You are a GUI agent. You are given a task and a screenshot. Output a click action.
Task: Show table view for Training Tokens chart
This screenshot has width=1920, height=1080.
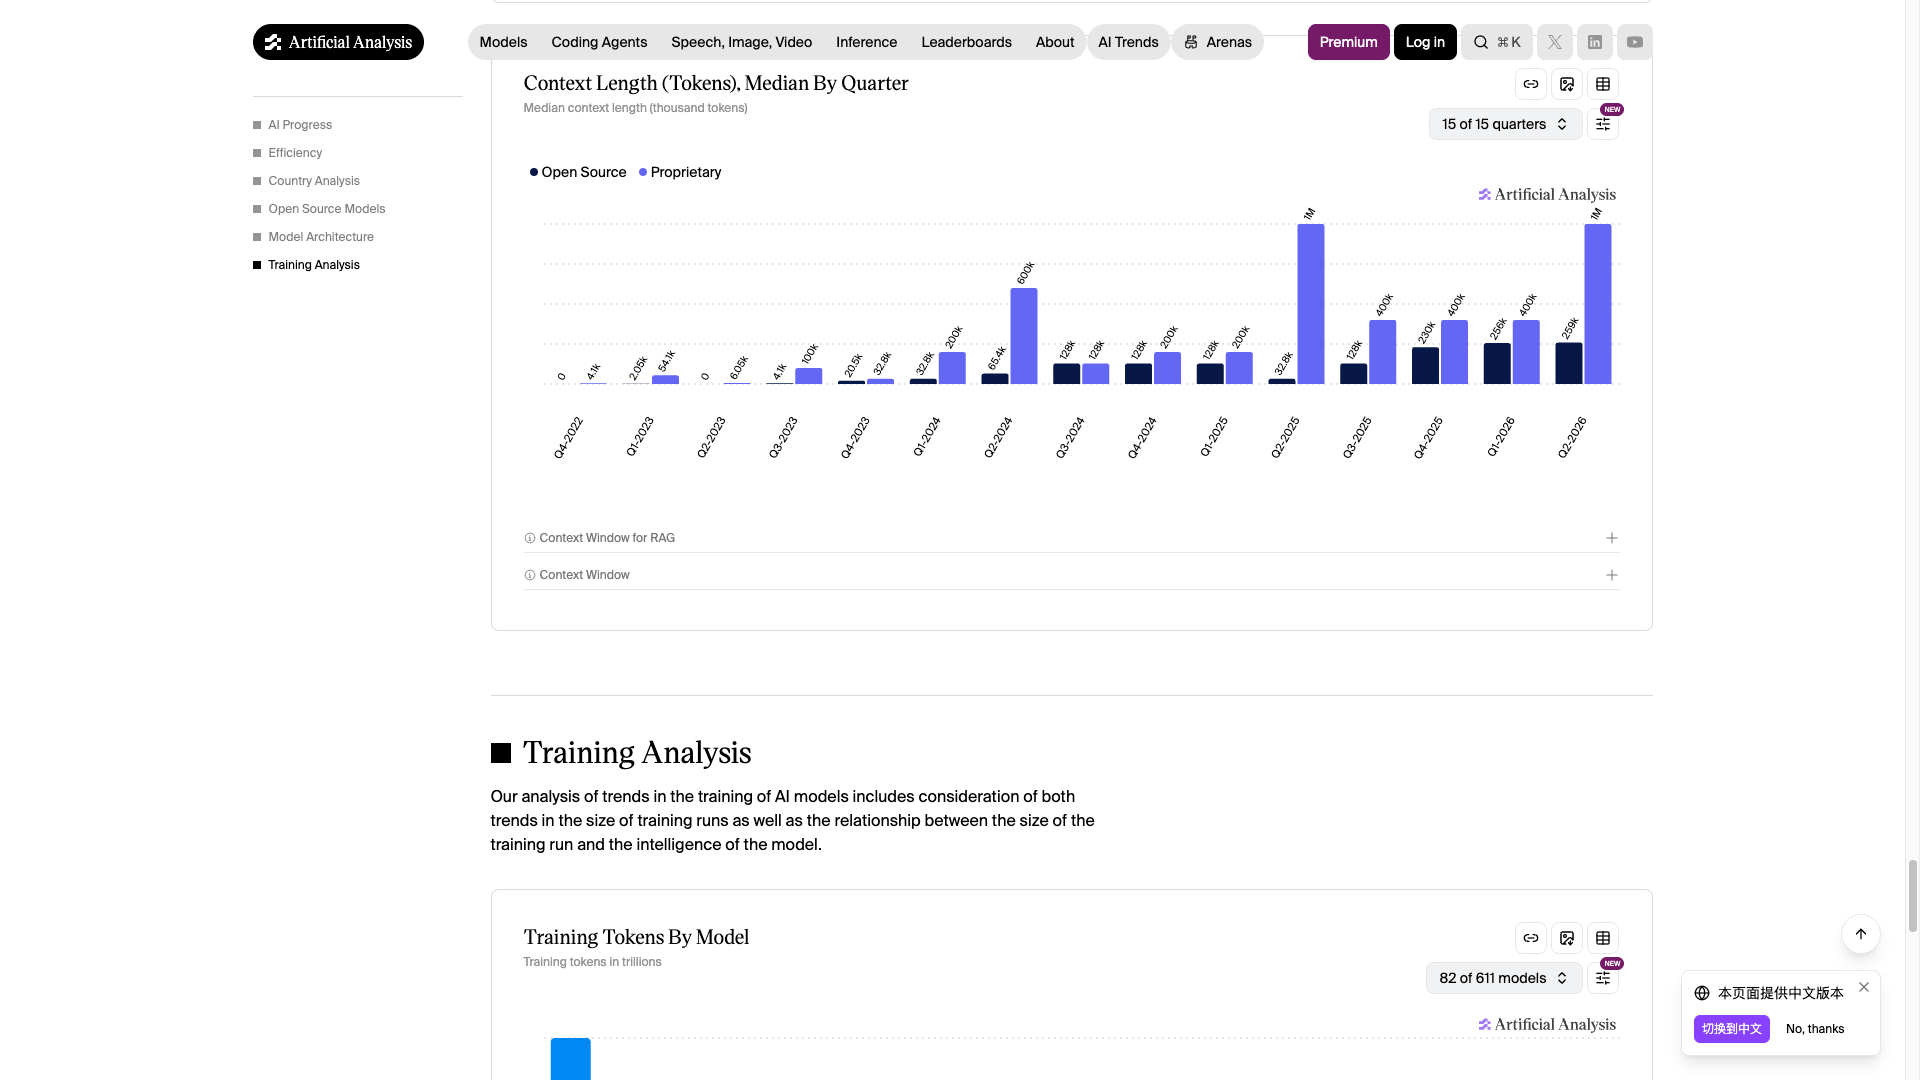(x=1603, y=938)
